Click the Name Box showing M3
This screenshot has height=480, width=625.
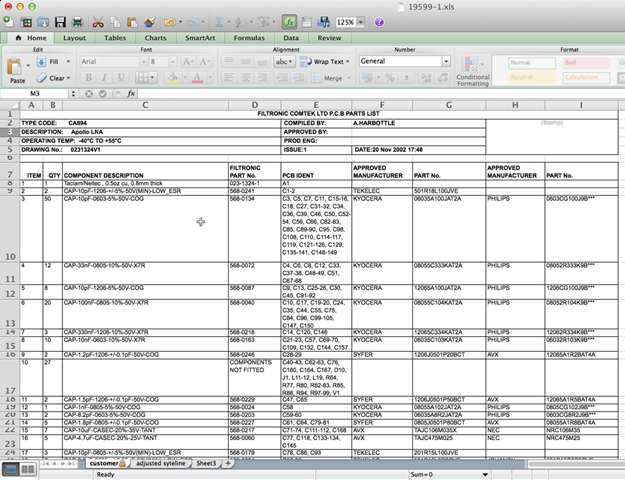[35, 93]
